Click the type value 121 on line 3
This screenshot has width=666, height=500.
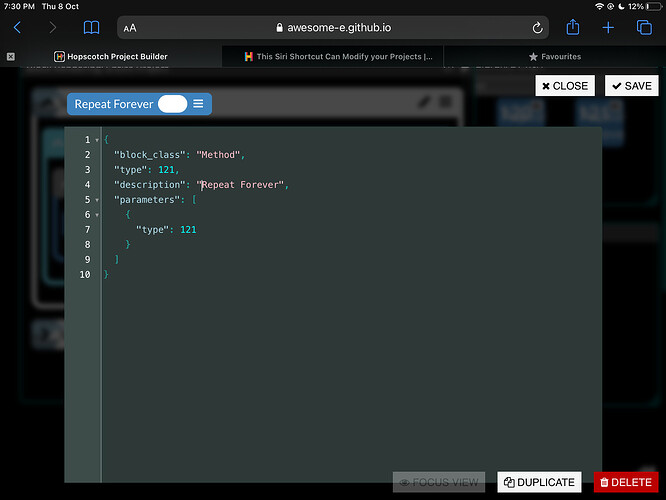(x=166, y=170)
